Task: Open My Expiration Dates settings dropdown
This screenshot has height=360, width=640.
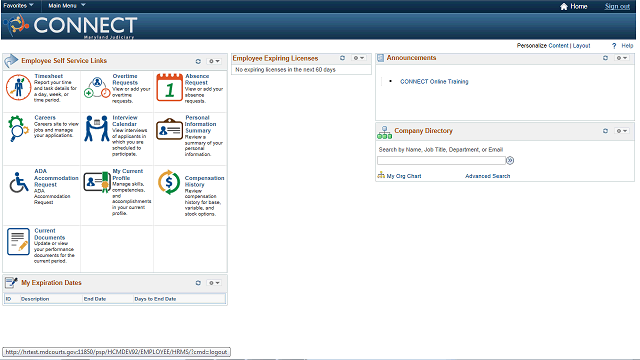Action: [214, 283]
